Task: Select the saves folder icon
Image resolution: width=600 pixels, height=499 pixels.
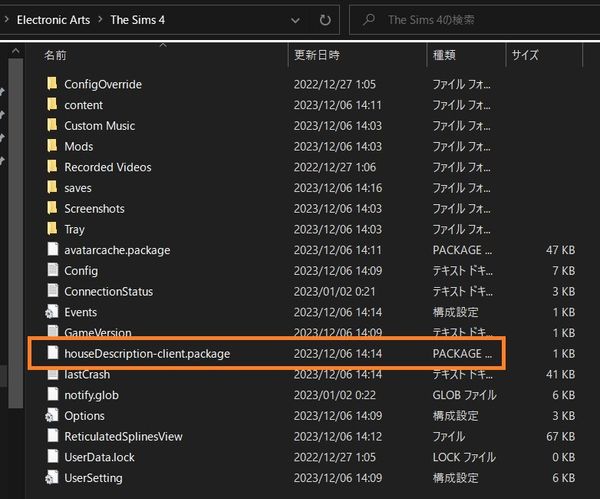Action: pyautogui.click(x=52, y=187)
